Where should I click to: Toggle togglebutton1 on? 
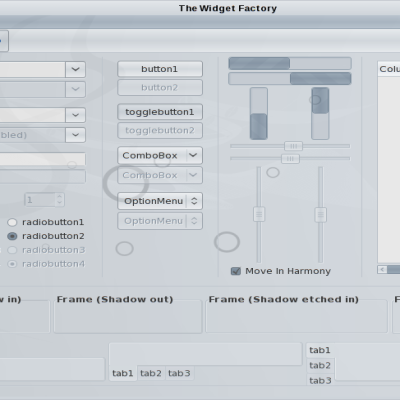point(160,112)
